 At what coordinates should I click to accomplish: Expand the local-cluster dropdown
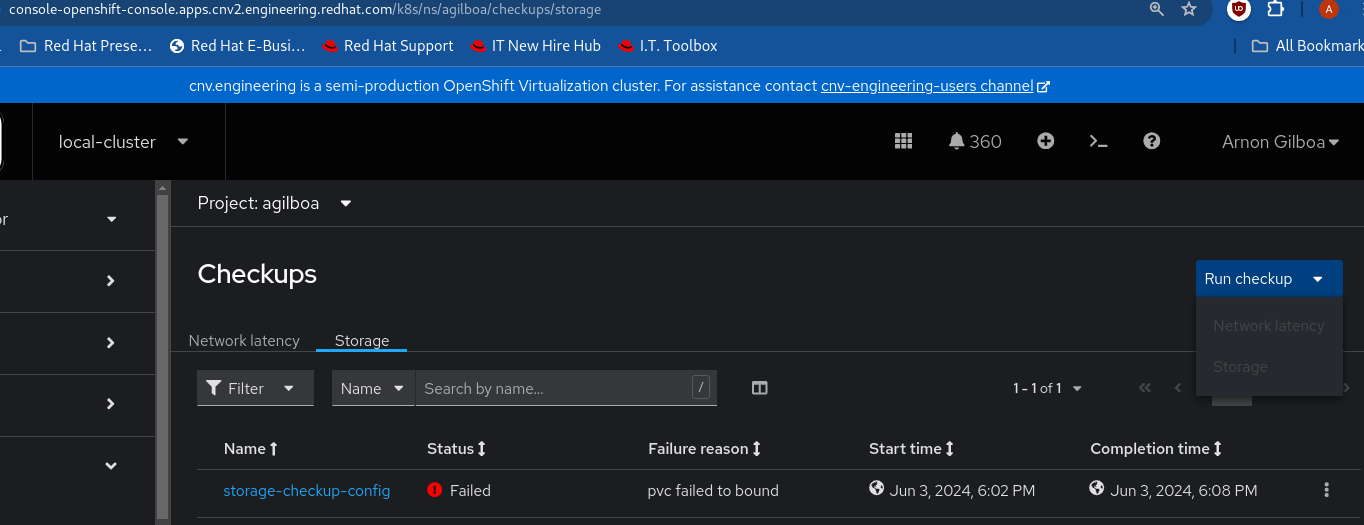click(124, 142)
